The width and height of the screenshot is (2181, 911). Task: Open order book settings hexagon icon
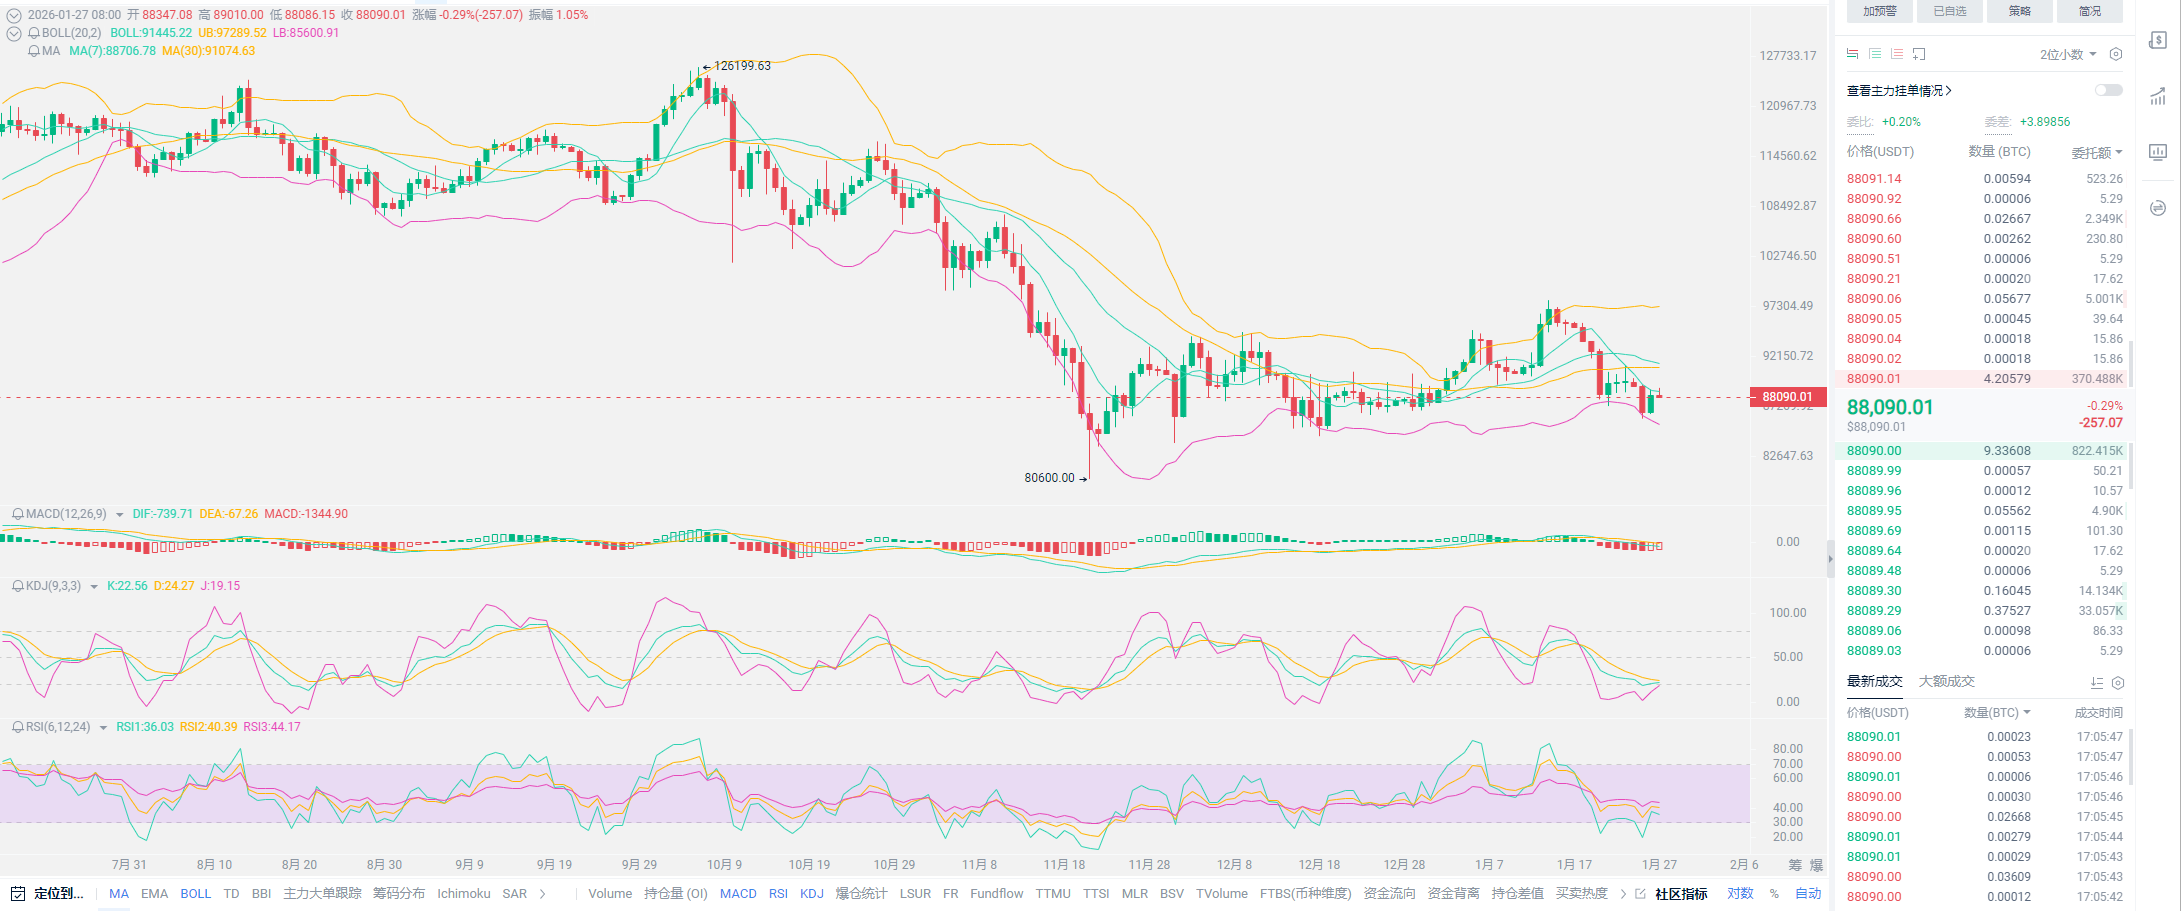pyautogui.click(x=2115, y=54)
